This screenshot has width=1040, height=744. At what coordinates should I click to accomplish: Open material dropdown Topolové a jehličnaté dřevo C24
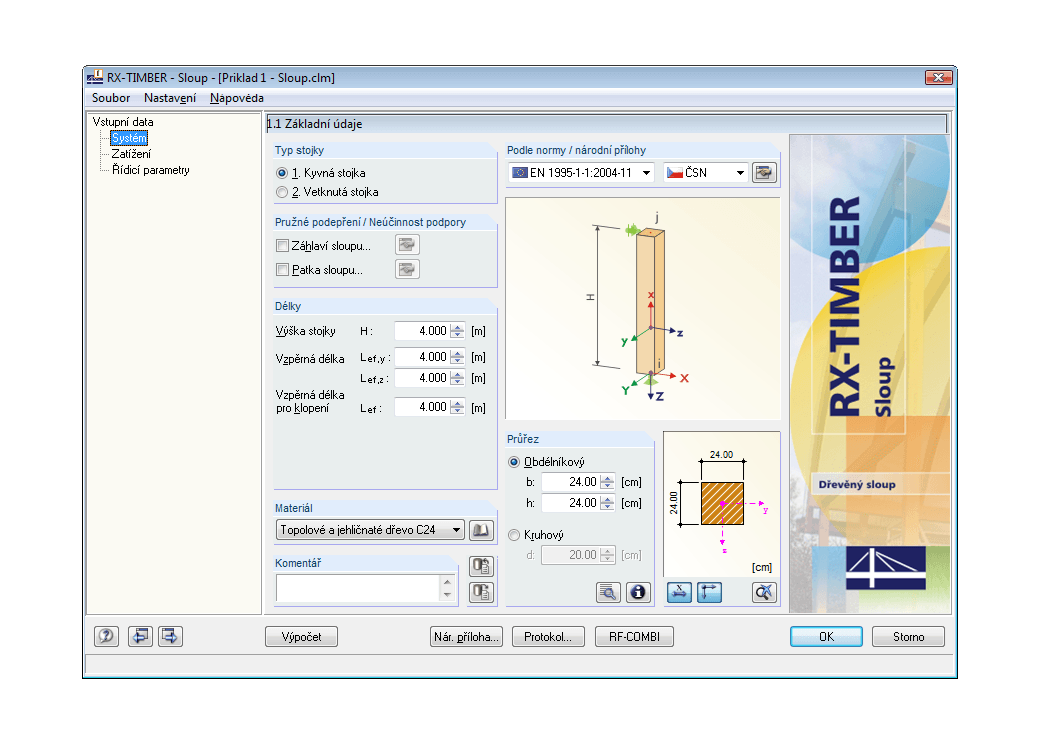coord(370,530)
